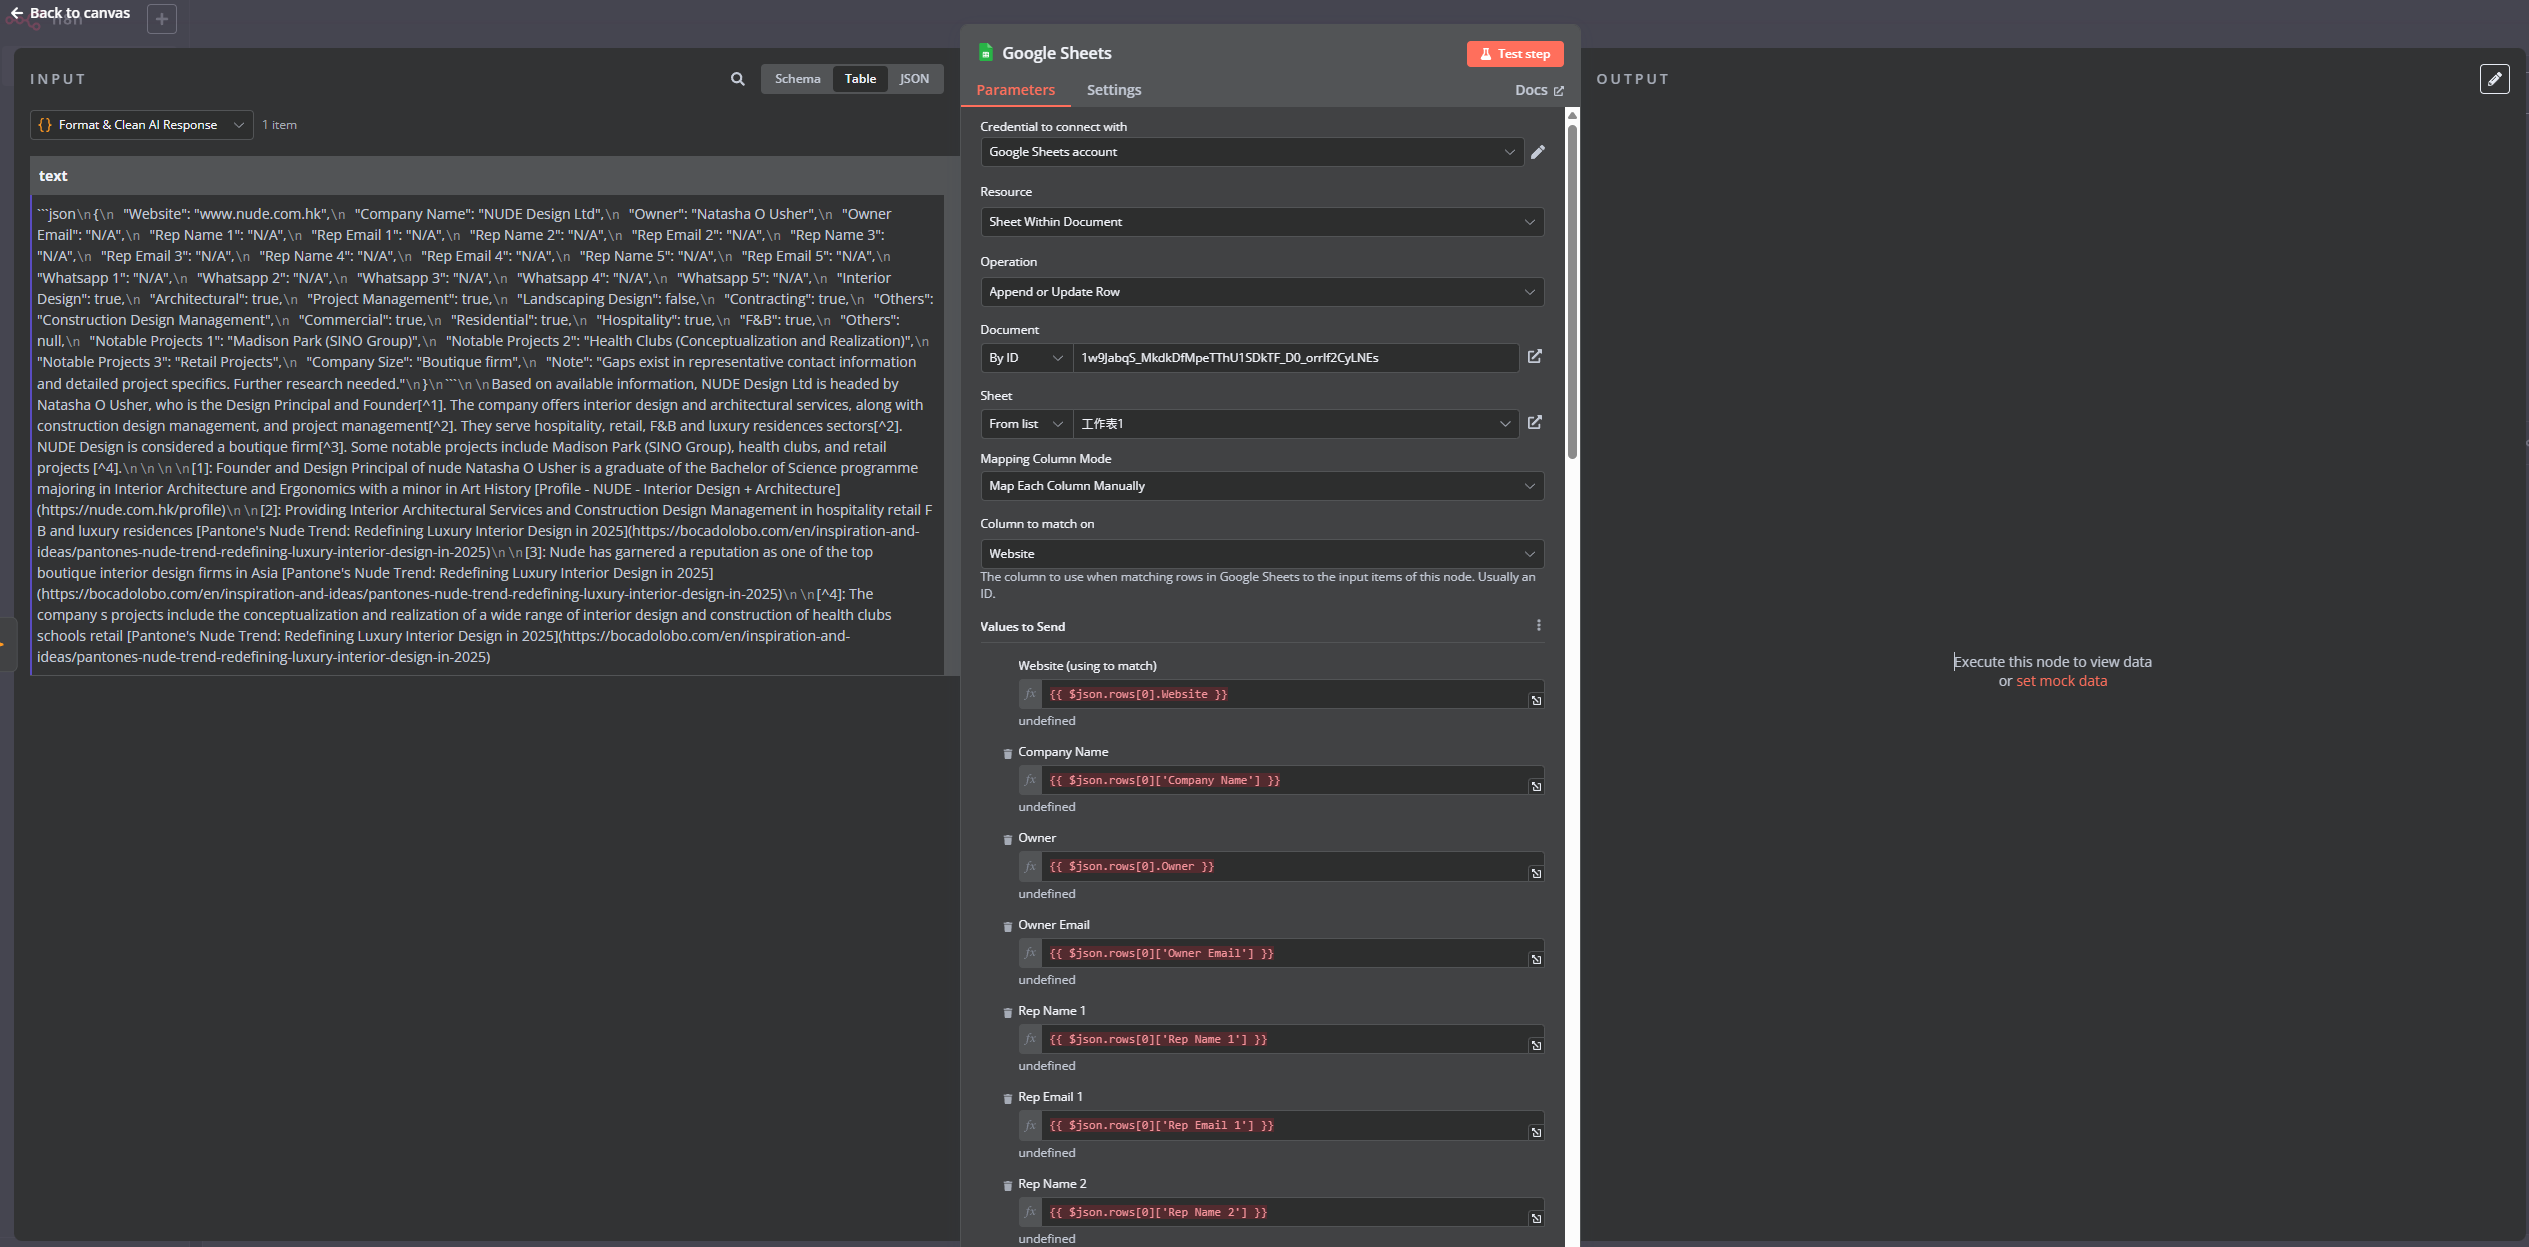Click set mock data link
2529x1247 pixels.
coord(2061,681)
